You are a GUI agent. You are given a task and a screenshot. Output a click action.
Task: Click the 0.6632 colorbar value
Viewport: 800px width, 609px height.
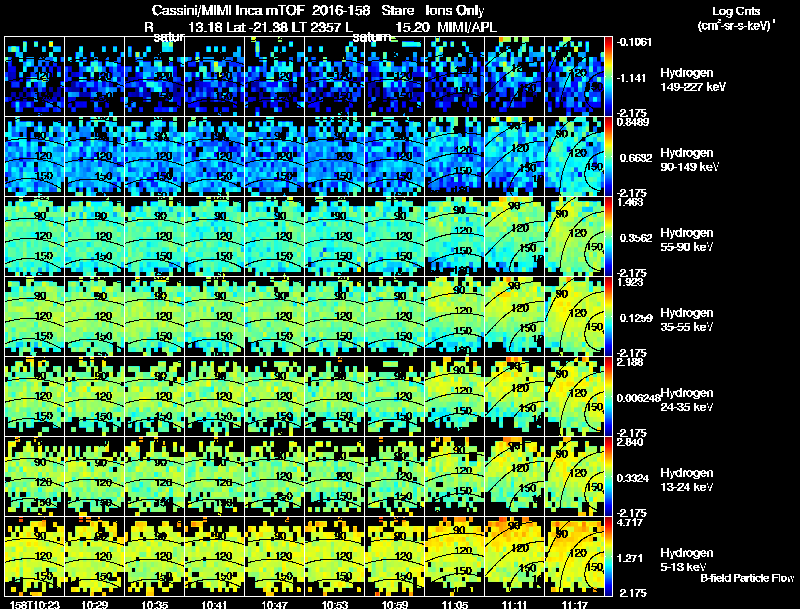coord(636,158)
